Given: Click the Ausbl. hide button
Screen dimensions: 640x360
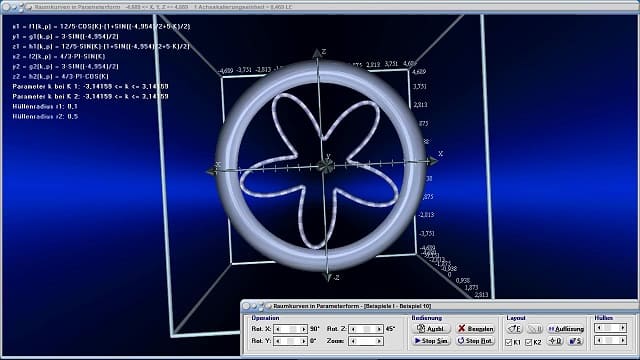Looking at the screenshot, I should point(432,329).
